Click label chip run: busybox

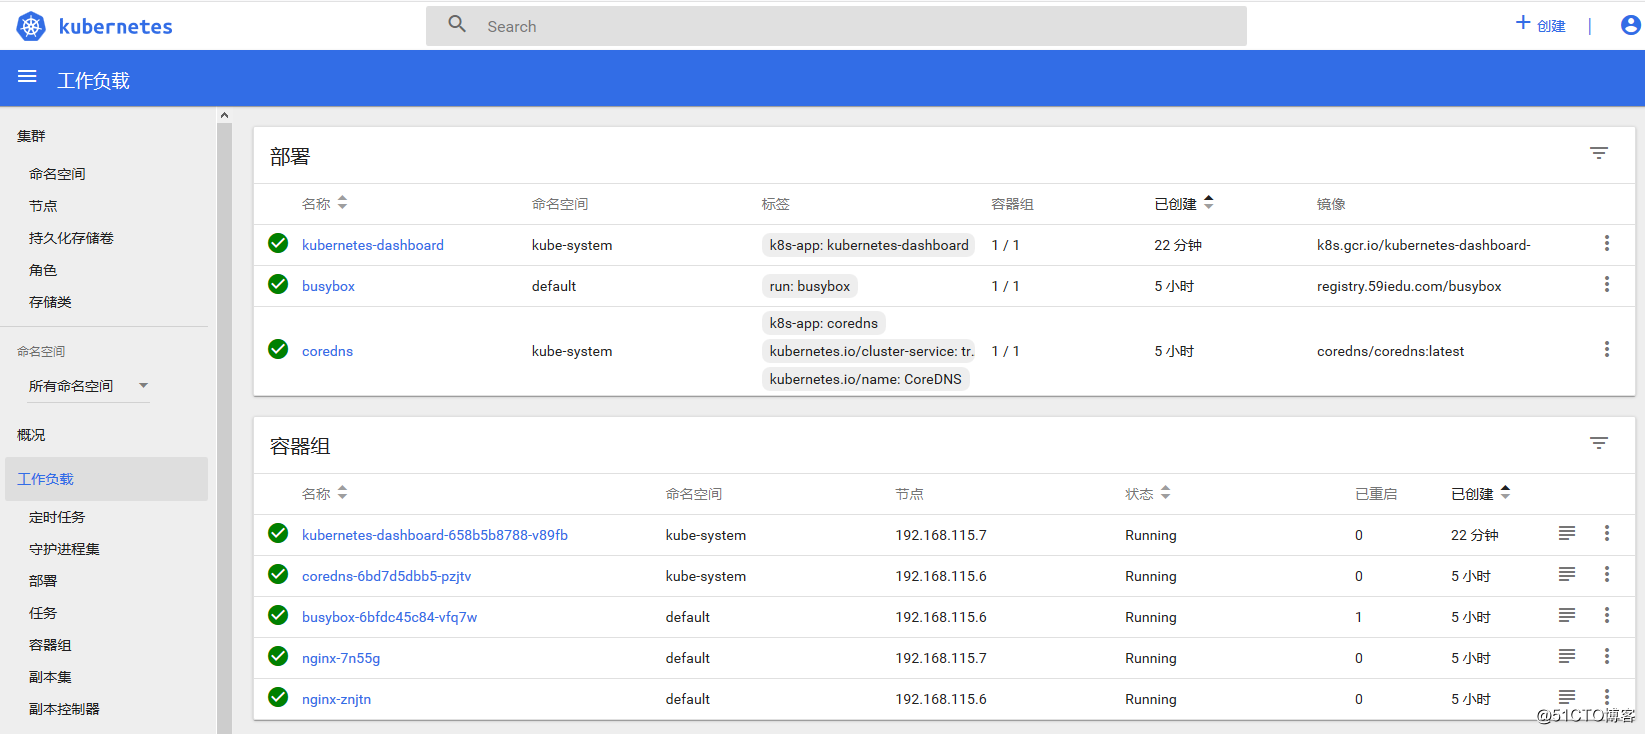click(x=810, y=286)
